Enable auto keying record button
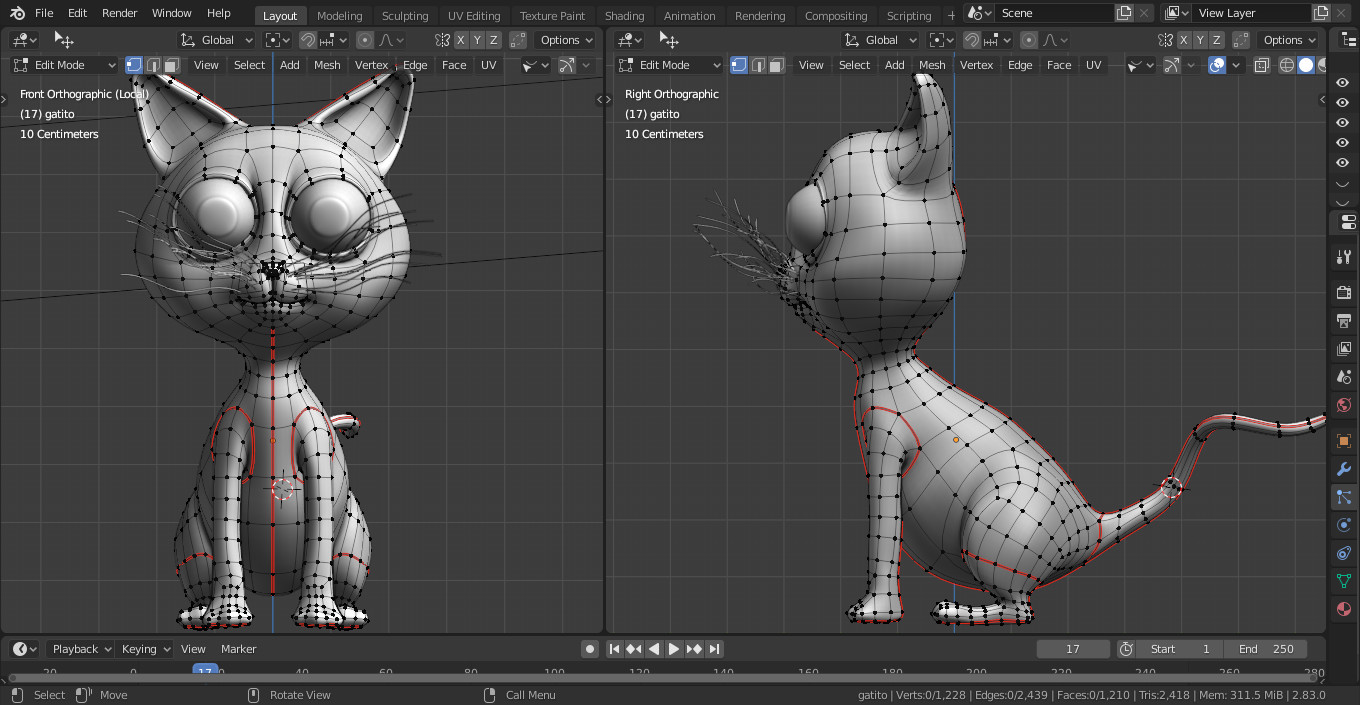 tap(590, 649)
